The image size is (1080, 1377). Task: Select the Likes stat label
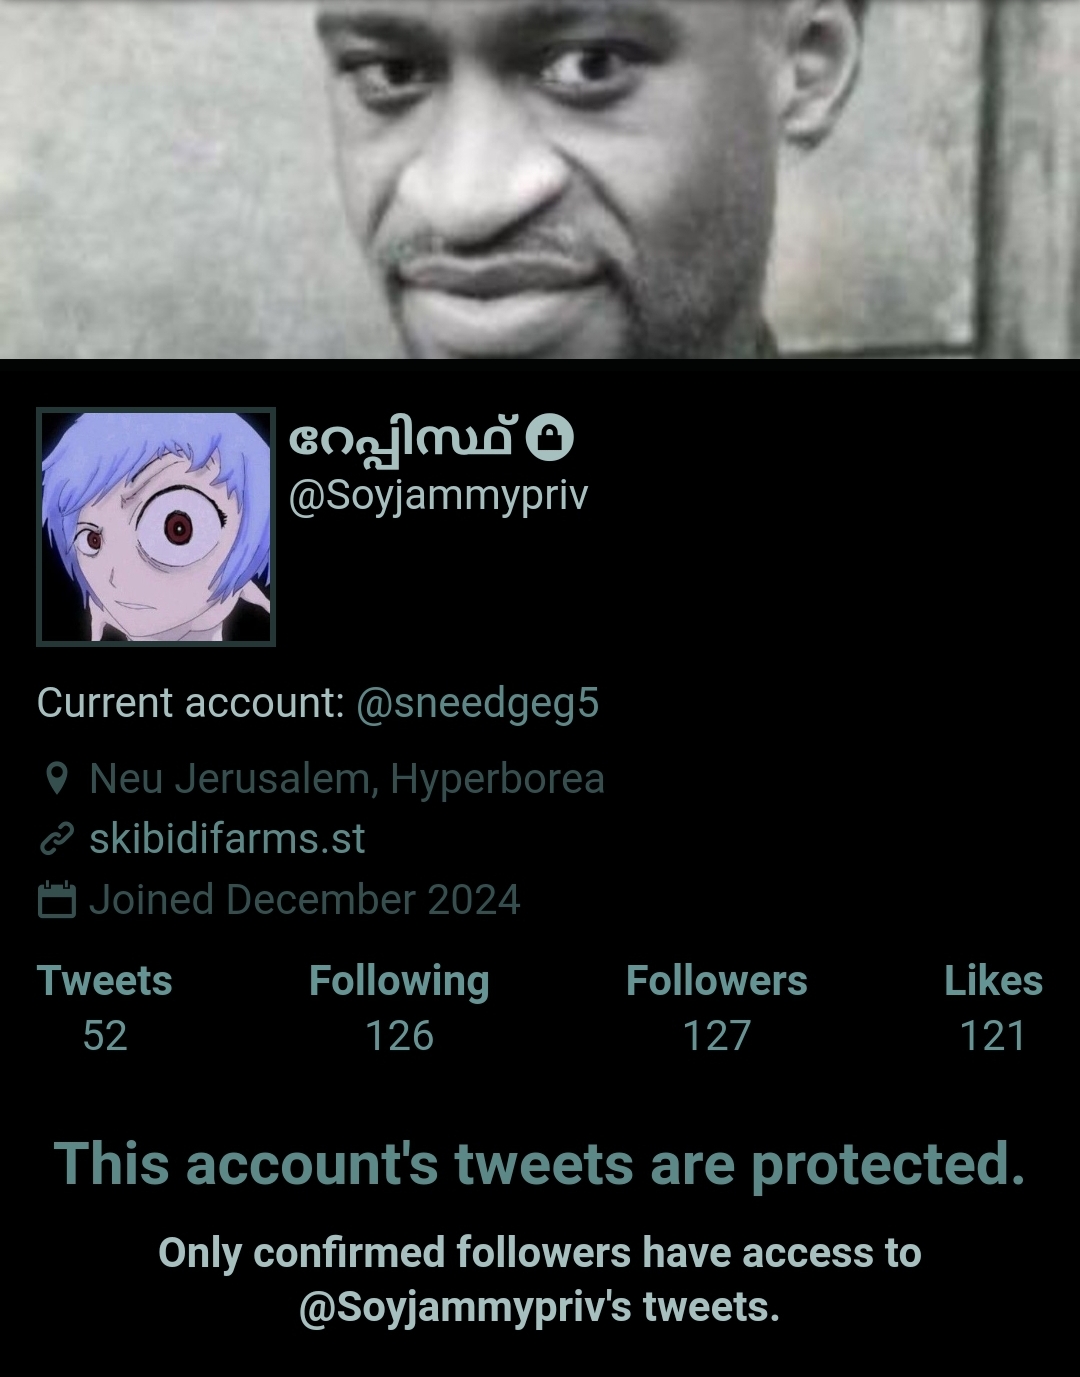(993, 981)
